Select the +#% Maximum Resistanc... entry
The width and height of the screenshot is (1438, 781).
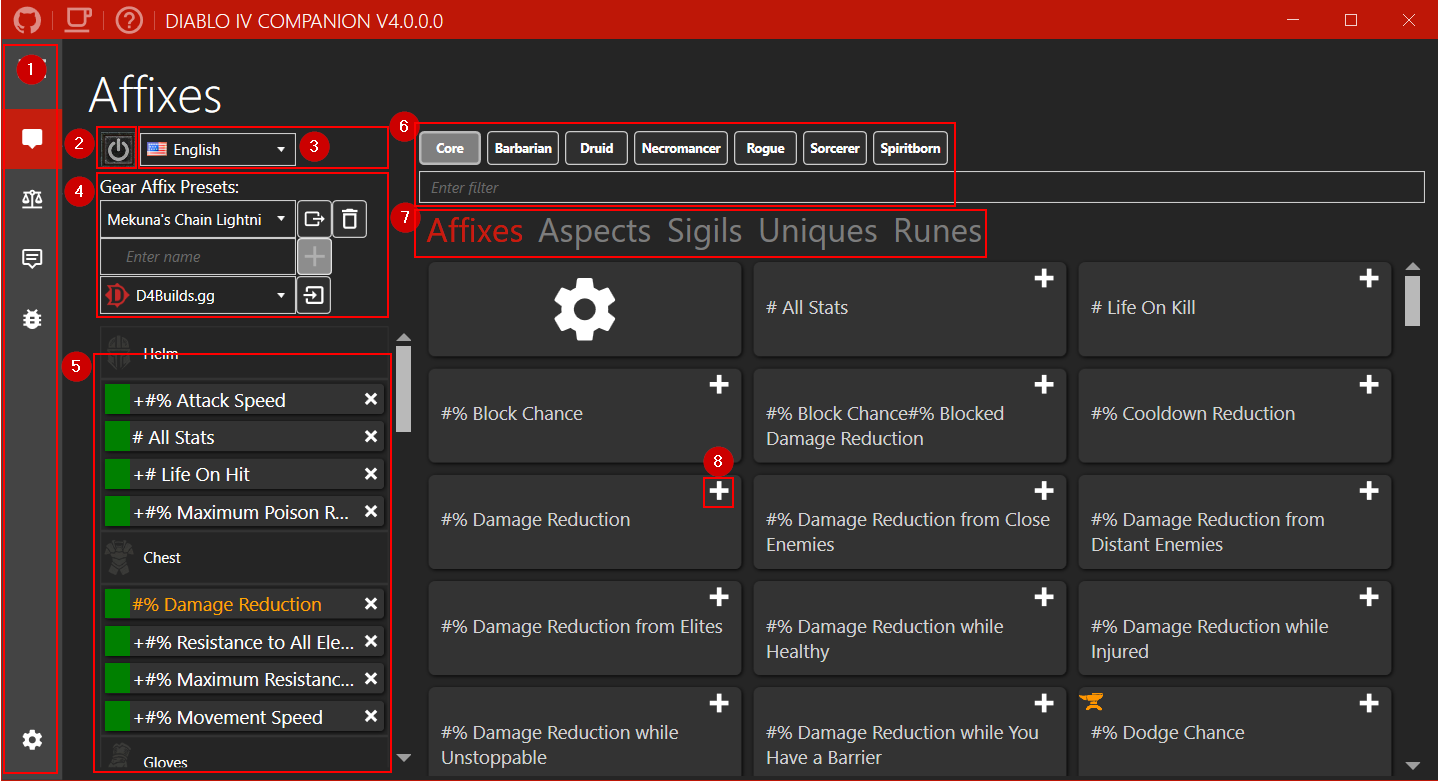(x=244, y=680)
